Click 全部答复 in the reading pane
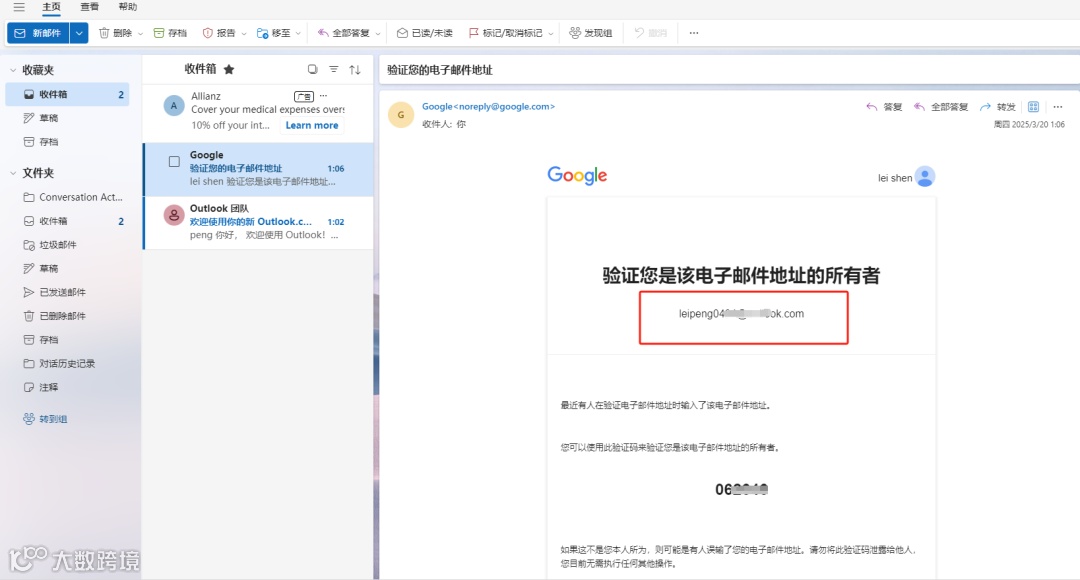 [x=941, y=107]
